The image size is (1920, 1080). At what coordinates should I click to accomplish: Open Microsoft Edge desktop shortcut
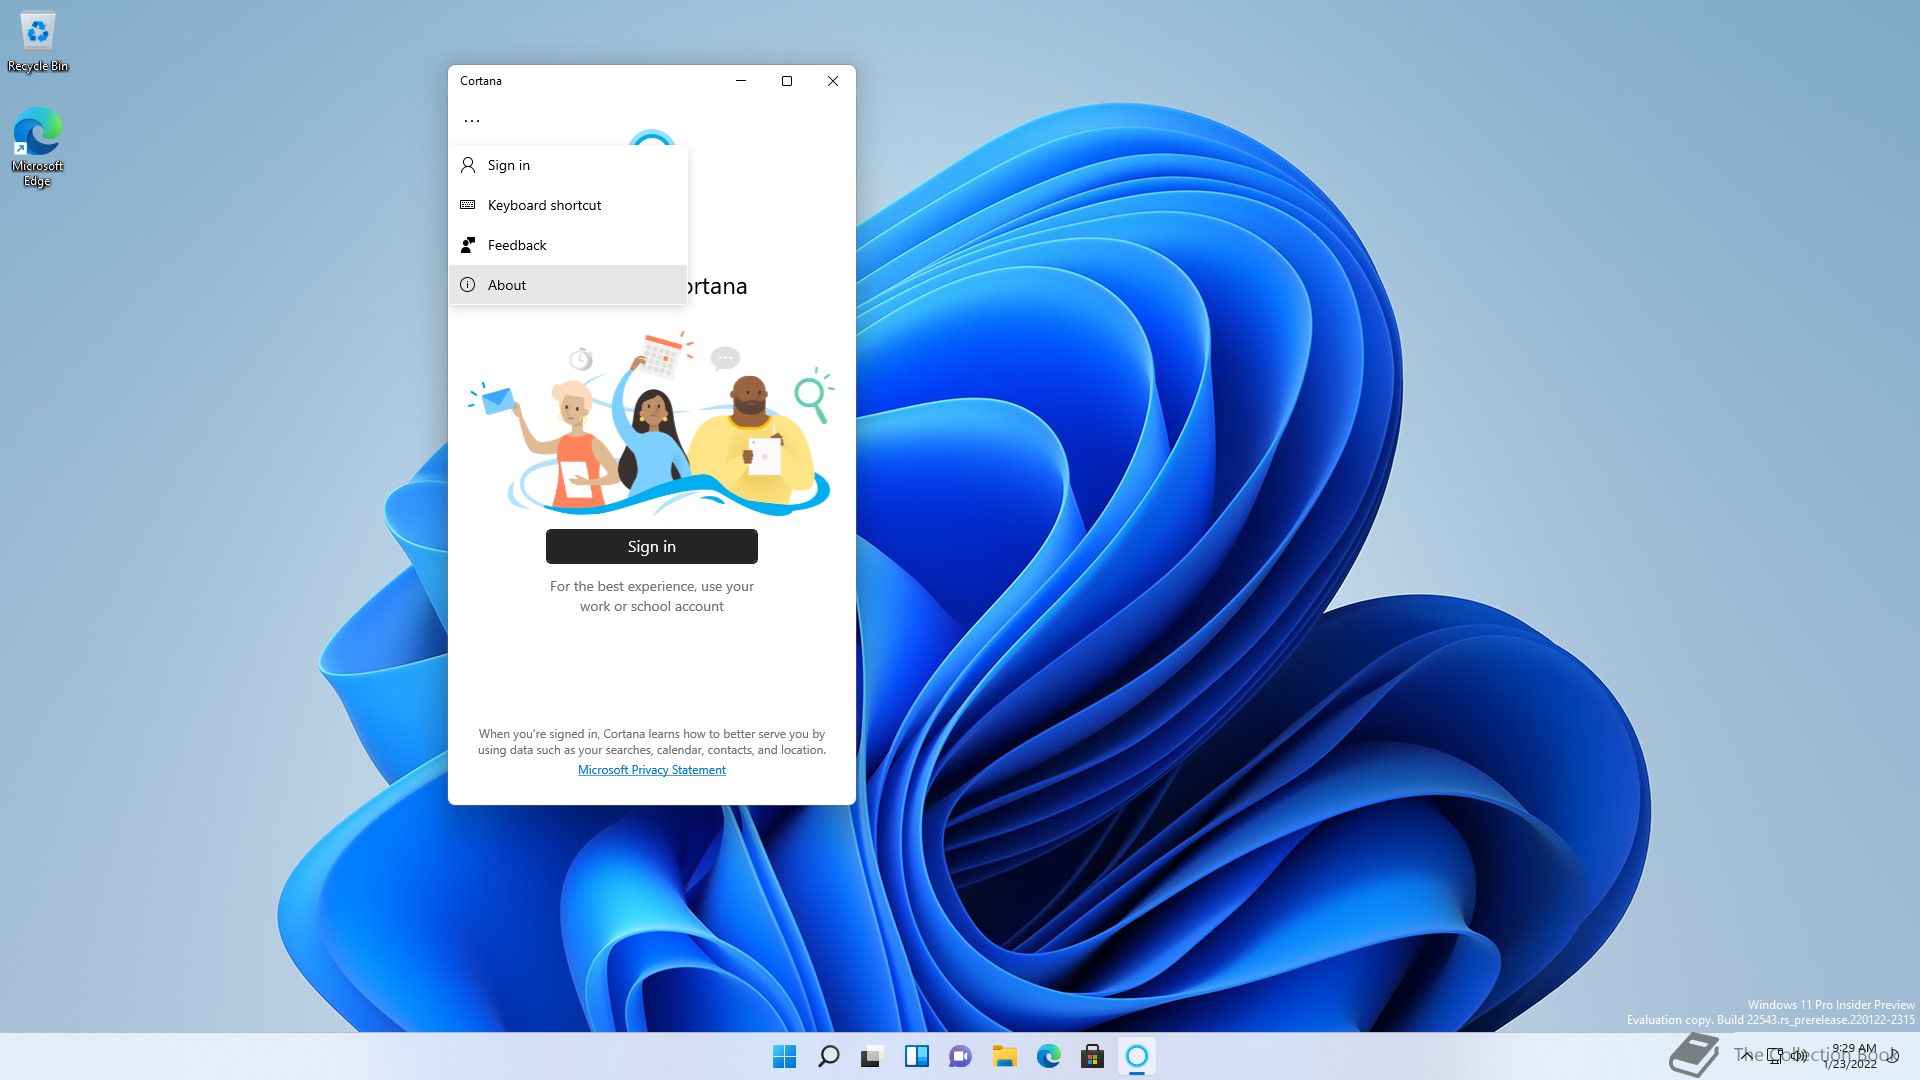coord(38,147)
